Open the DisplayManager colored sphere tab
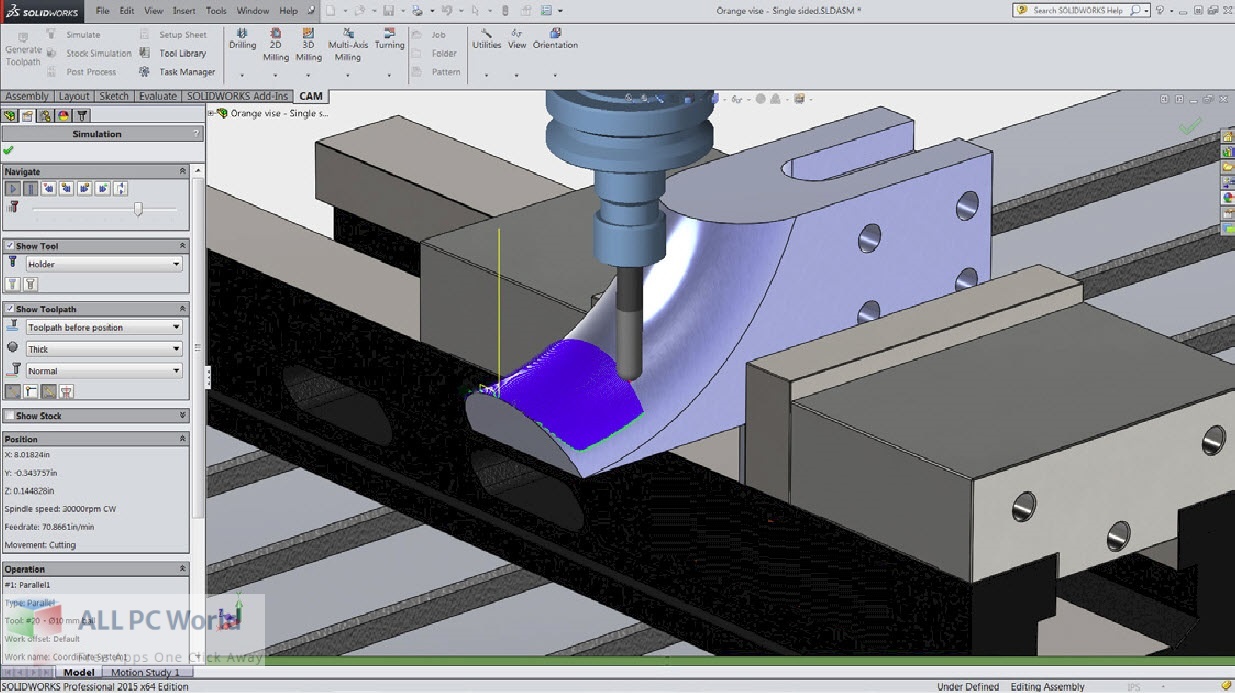 pyautogui.click(x=64, y=116)
